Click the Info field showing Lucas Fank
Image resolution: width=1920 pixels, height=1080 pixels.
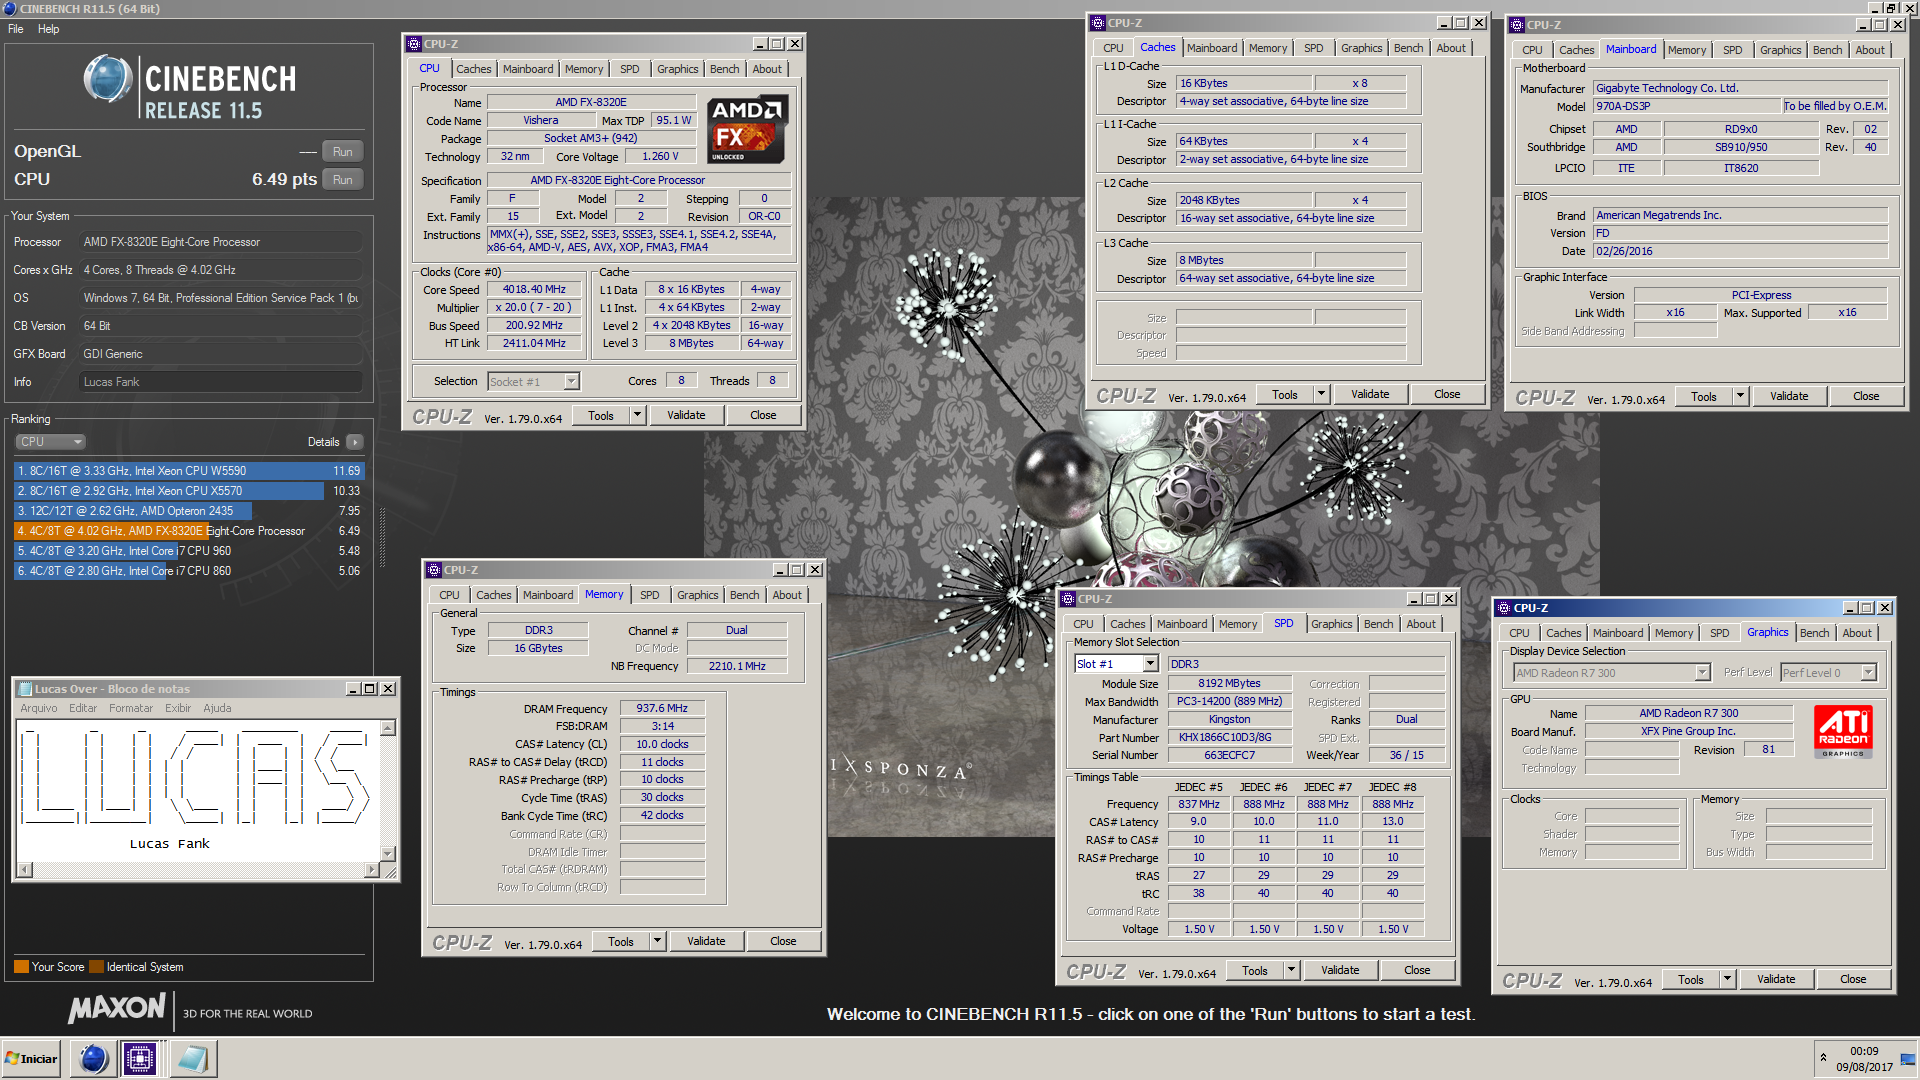[220, 382]
